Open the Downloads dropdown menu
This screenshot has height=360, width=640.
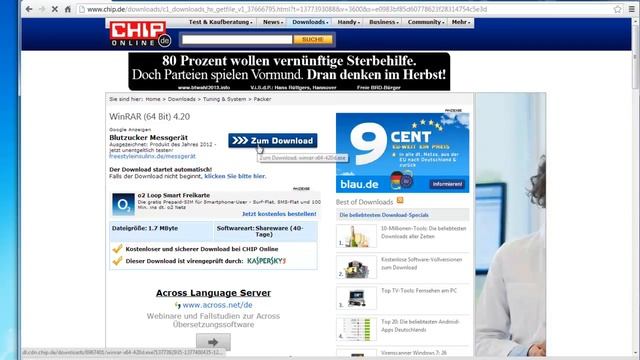[310, 22]
